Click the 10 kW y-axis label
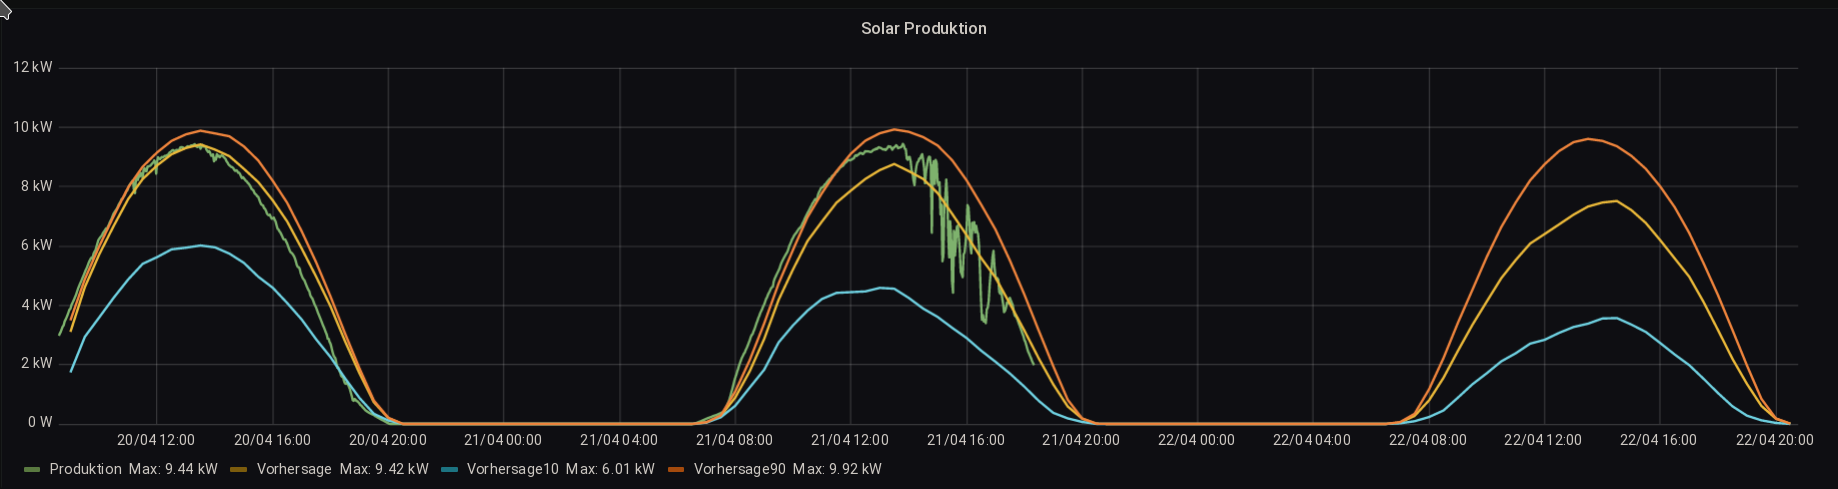Screen dimensions: 1838x489 [33, 127]
